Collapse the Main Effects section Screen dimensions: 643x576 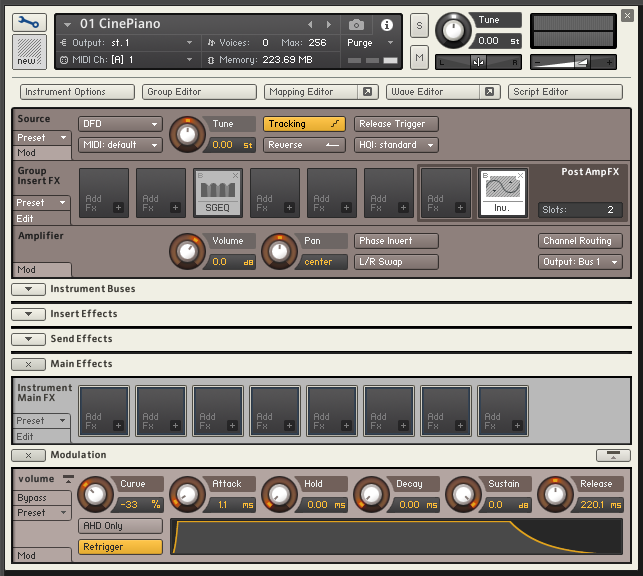coord(28,364)
